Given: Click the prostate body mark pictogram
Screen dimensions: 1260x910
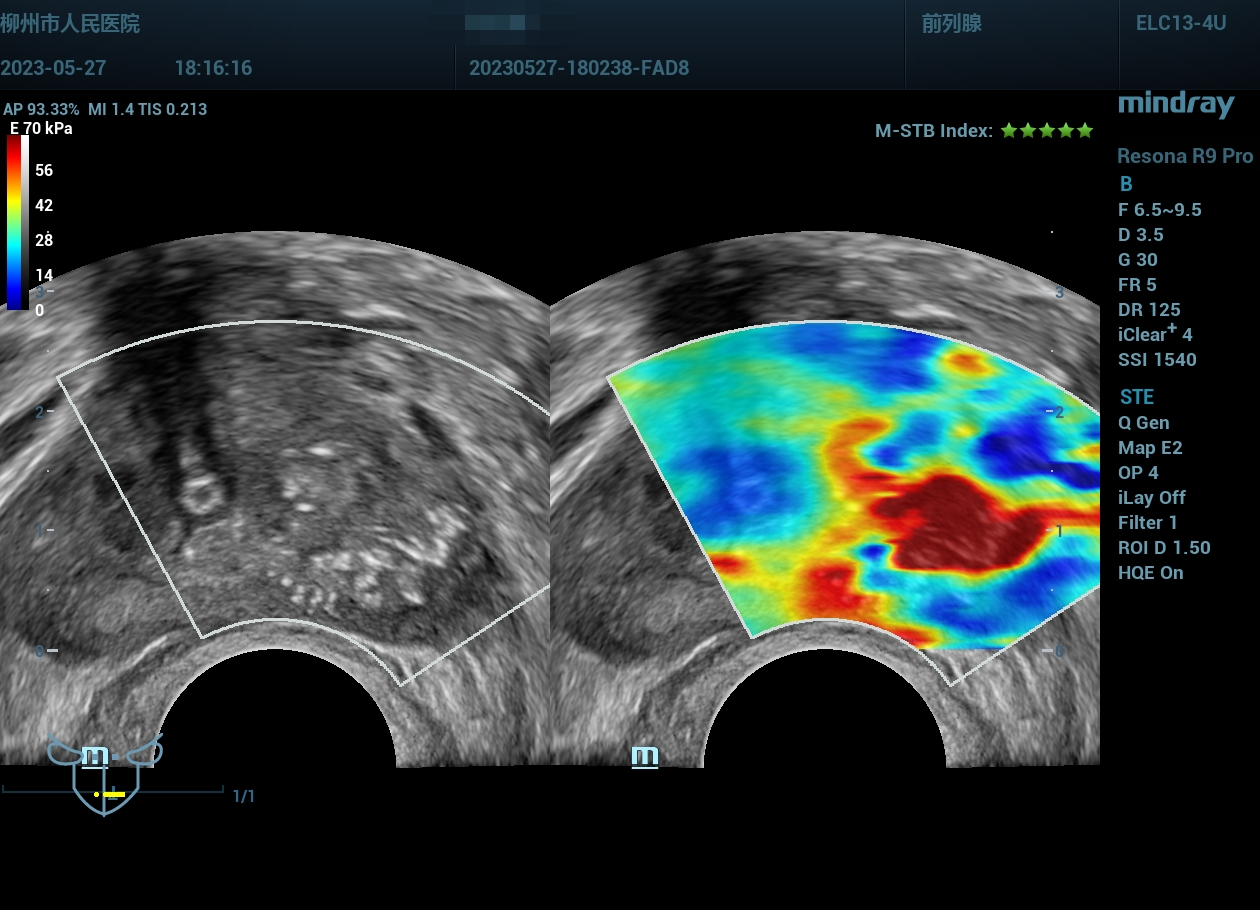Looking at the screenshot, I should pyautogui.click(x=104, y=778).
